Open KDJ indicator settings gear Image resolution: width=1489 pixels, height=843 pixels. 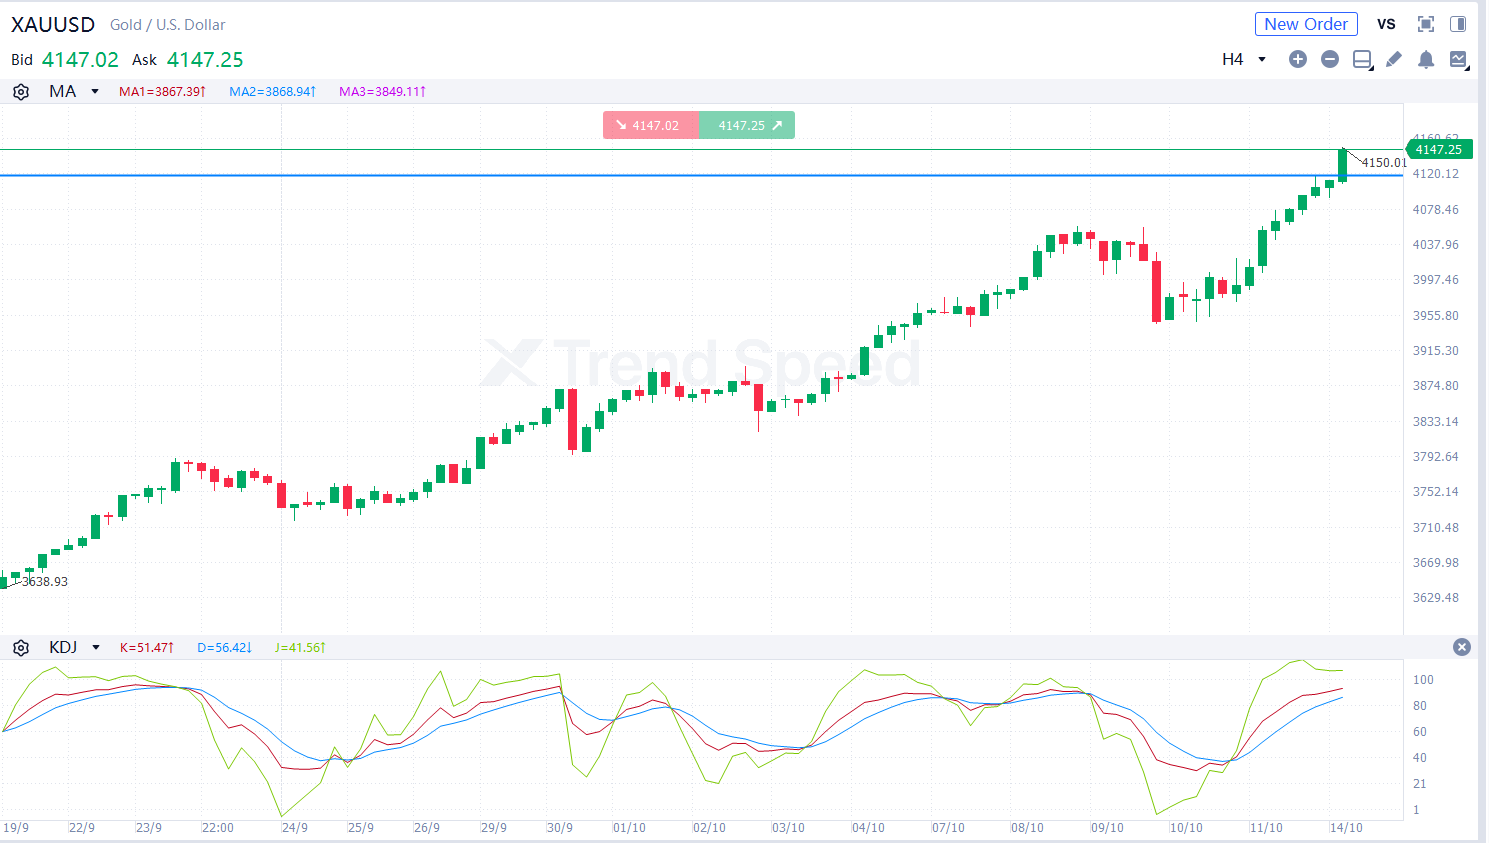click(x=21, y=648)
